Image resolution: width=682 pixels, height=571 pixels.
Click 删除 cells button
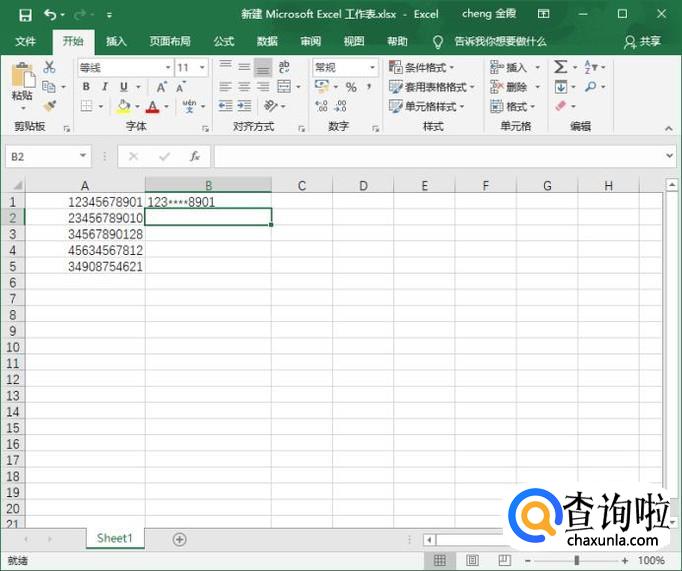pos(515,87)
